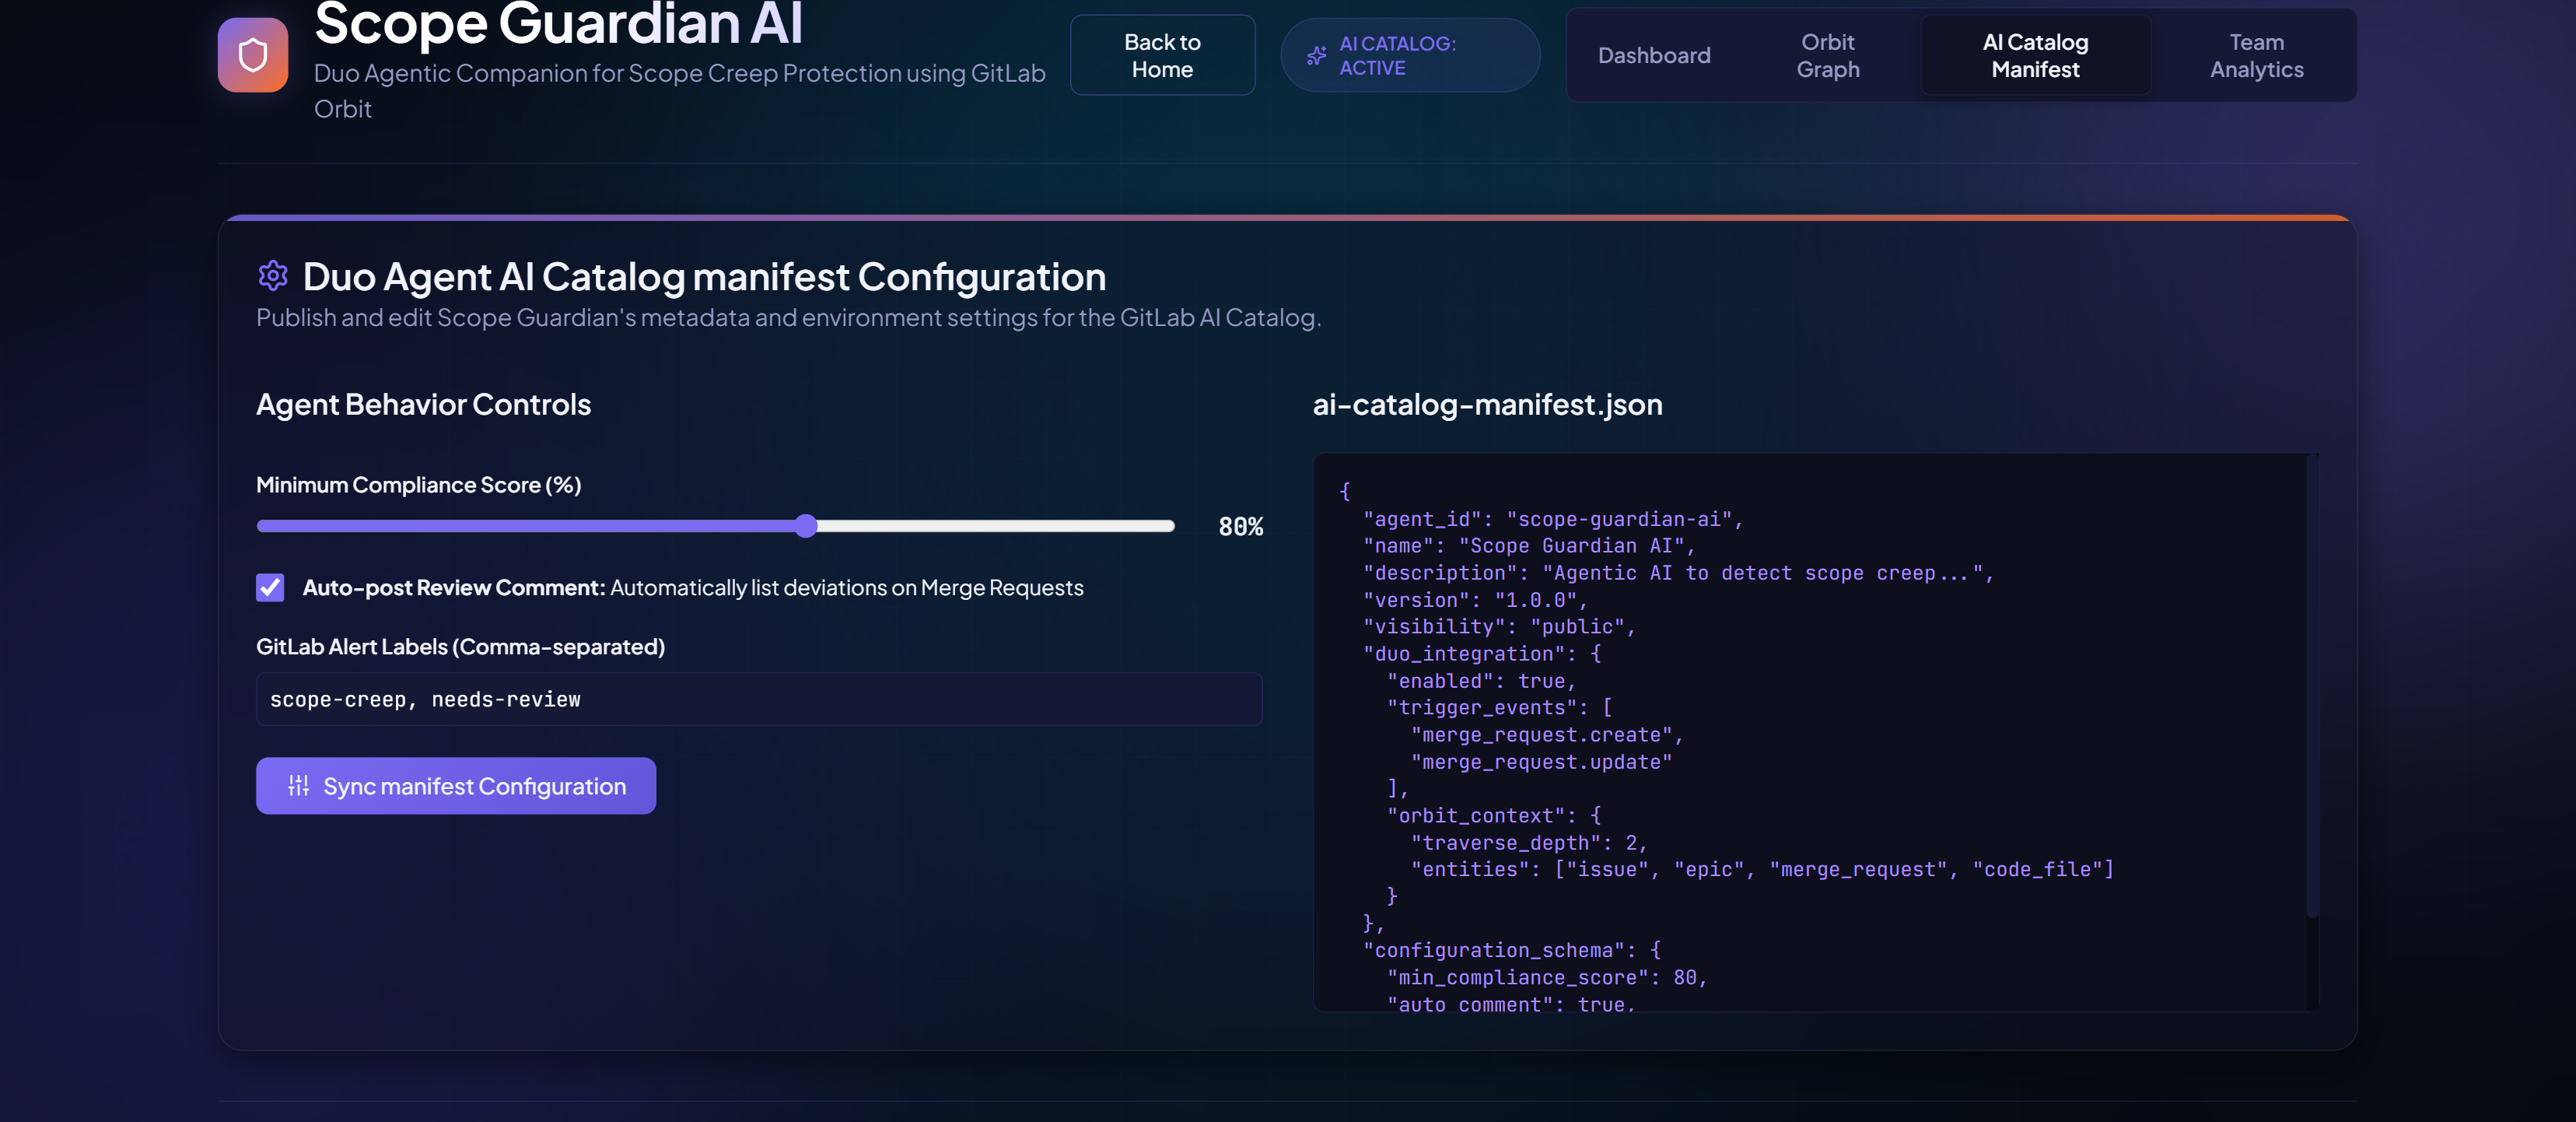Click the "agent_id": "scope-guardian-ai" line
The image size is (2576, 1122).
tap(1553, 519)
